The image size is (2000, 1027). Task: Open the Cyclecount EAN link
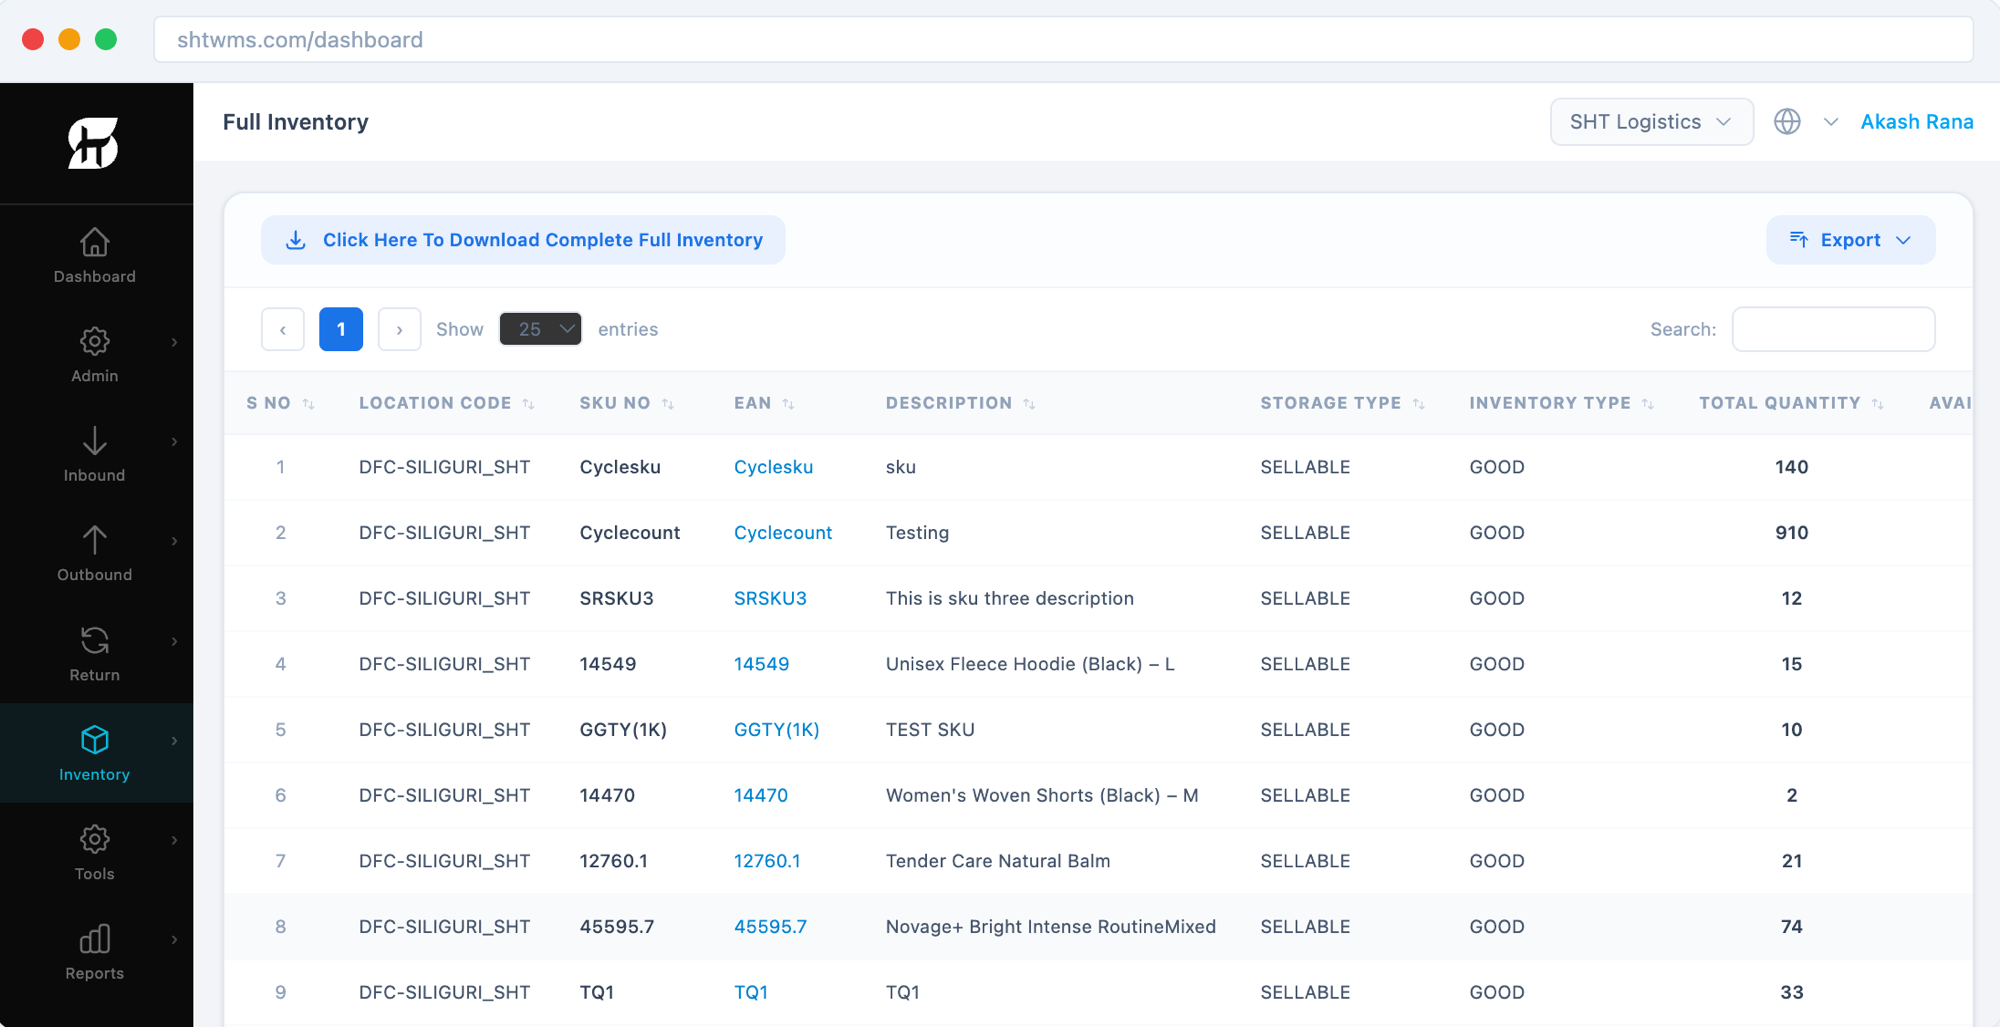[783, 533]
